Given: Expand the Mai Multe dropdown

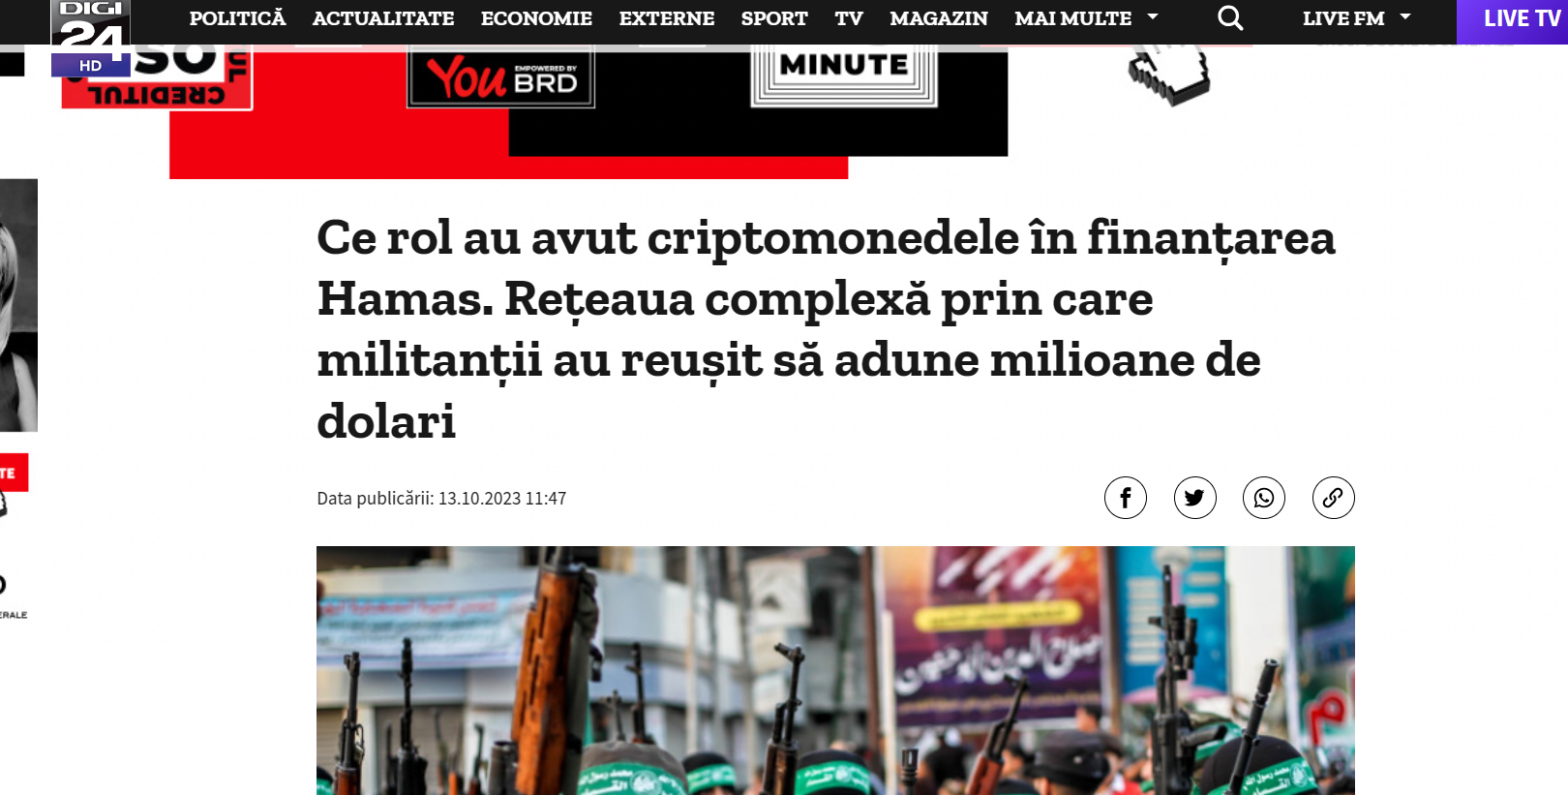Looking at the screenshot, I should [1086, 18].
